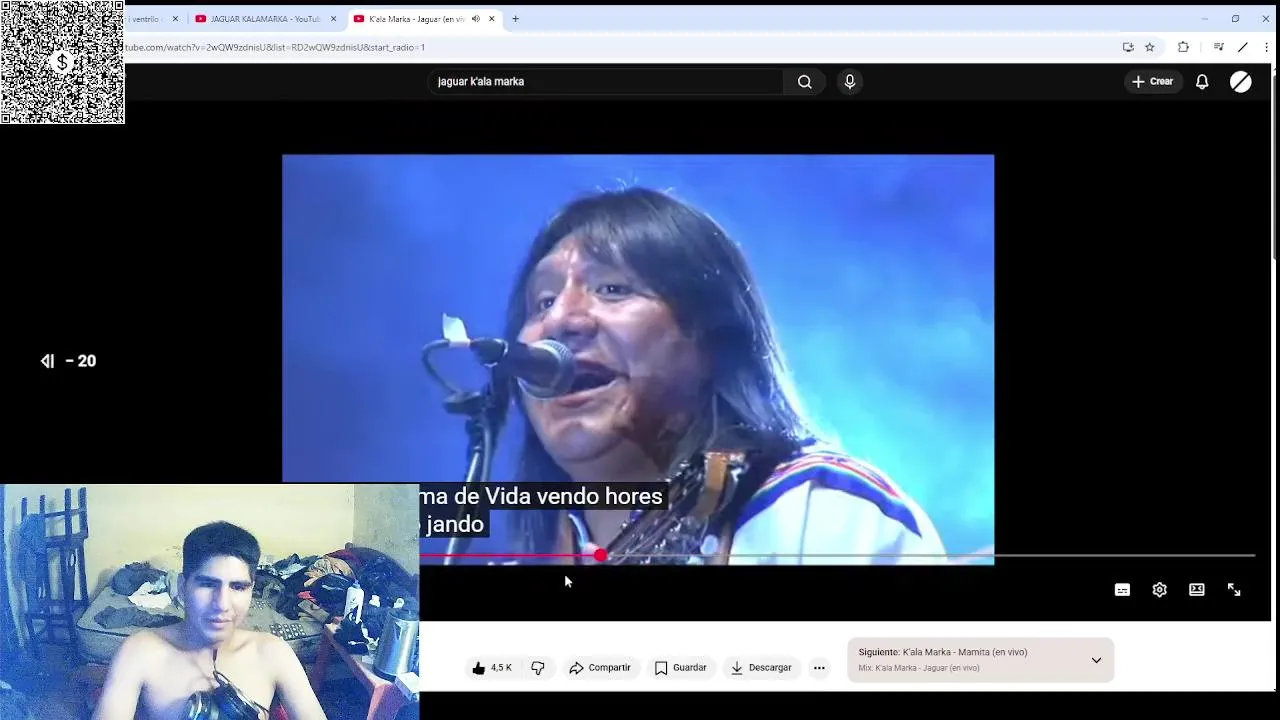This screenshot has height=720, width=1280.
Task: Close the JAGUAR KALAMARKA tab
Action: [334, 19]
